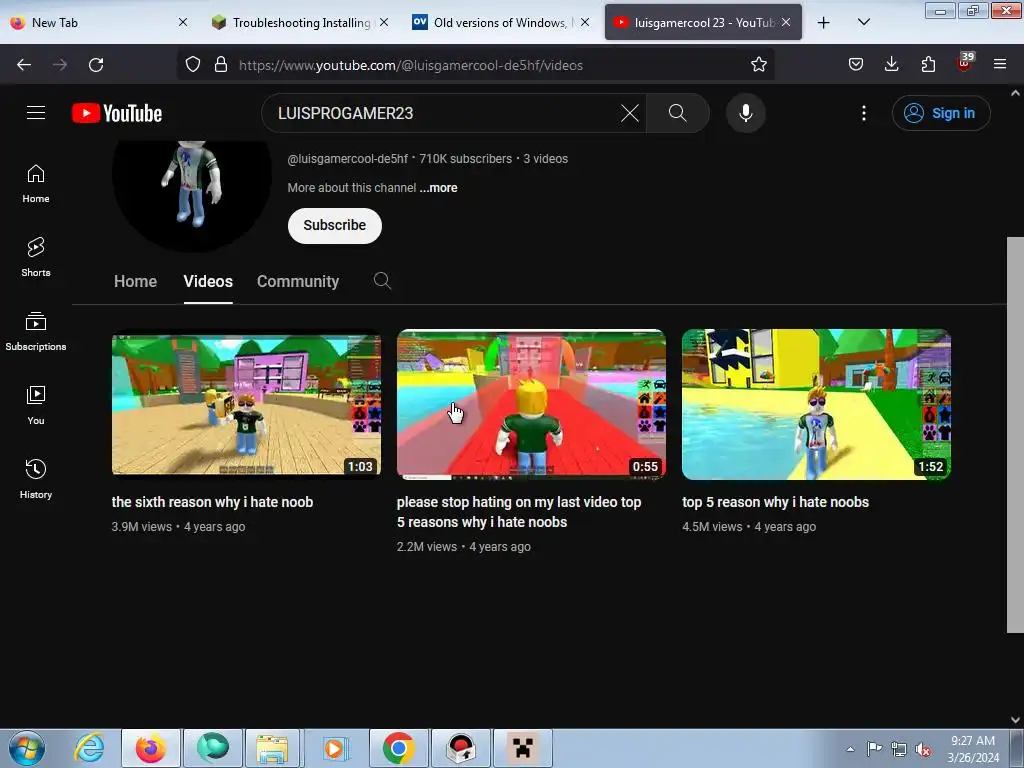Show site security padlock info
Screen dimensions: 1024x768
[x=221, y=65]
